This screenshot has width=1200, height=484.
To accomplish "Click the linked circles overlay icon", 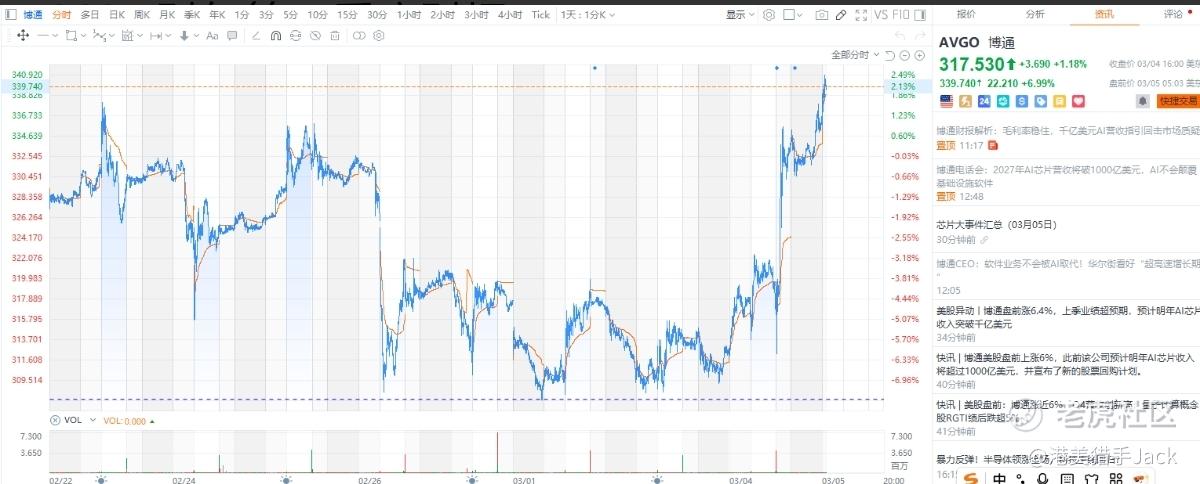I will pos(359,35).
